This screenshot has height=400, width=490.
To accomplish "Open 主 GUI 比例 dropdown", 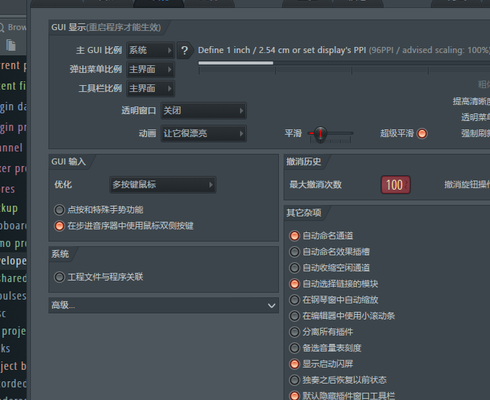I will pyautogui.click(x=150, y=50).
